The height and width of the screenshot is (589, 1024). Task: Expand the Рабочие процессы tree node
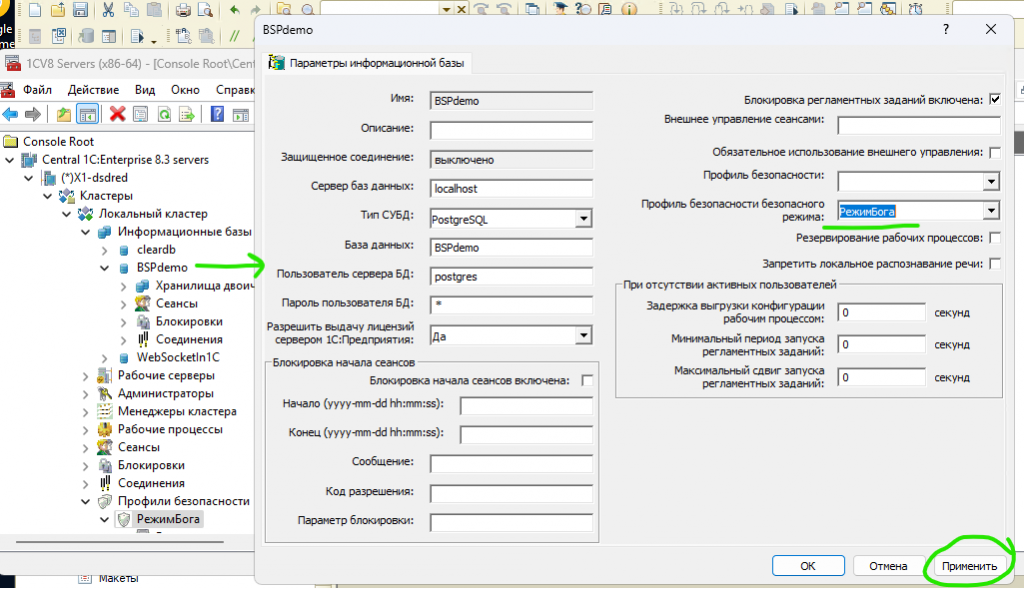[x=86, y=429]
